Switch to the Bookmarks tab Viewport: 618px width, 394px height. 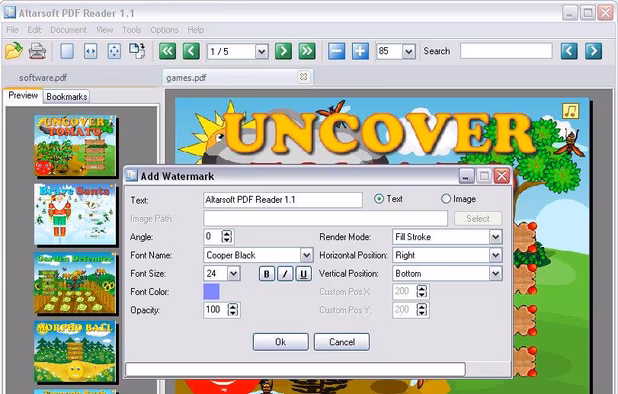click(x=67, y=97)
